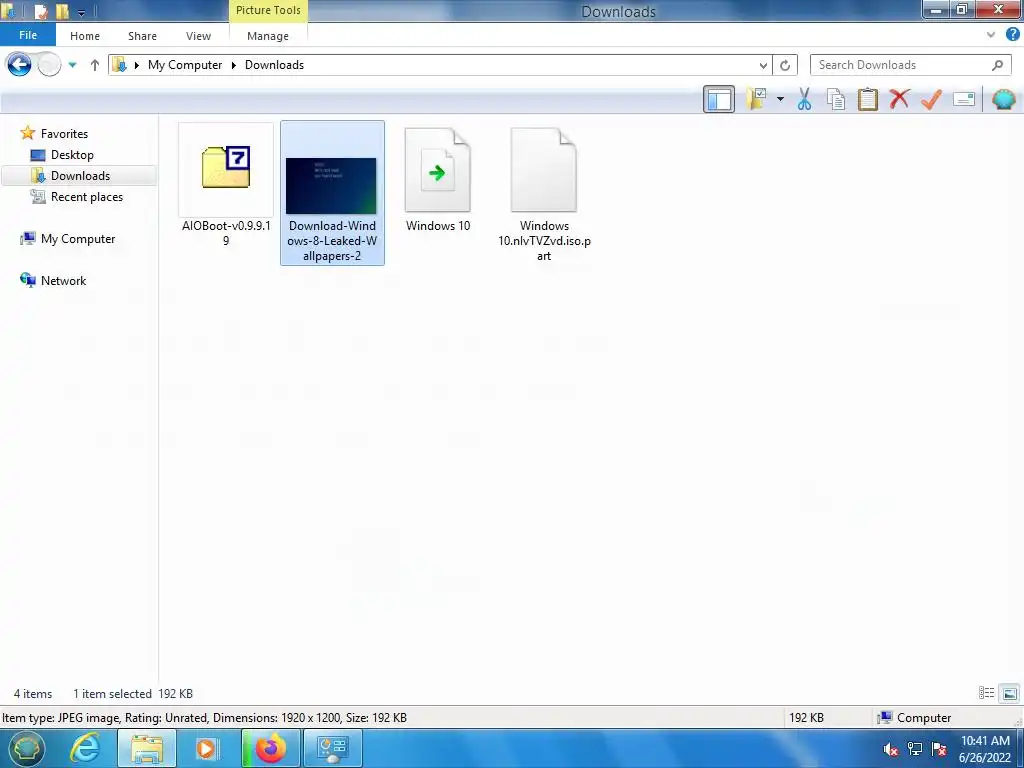Select the Download-Windows-8-Leaked-Wallpapers-2 image thumbnail
Screen dimensions: 1024x768
point(332,193)
